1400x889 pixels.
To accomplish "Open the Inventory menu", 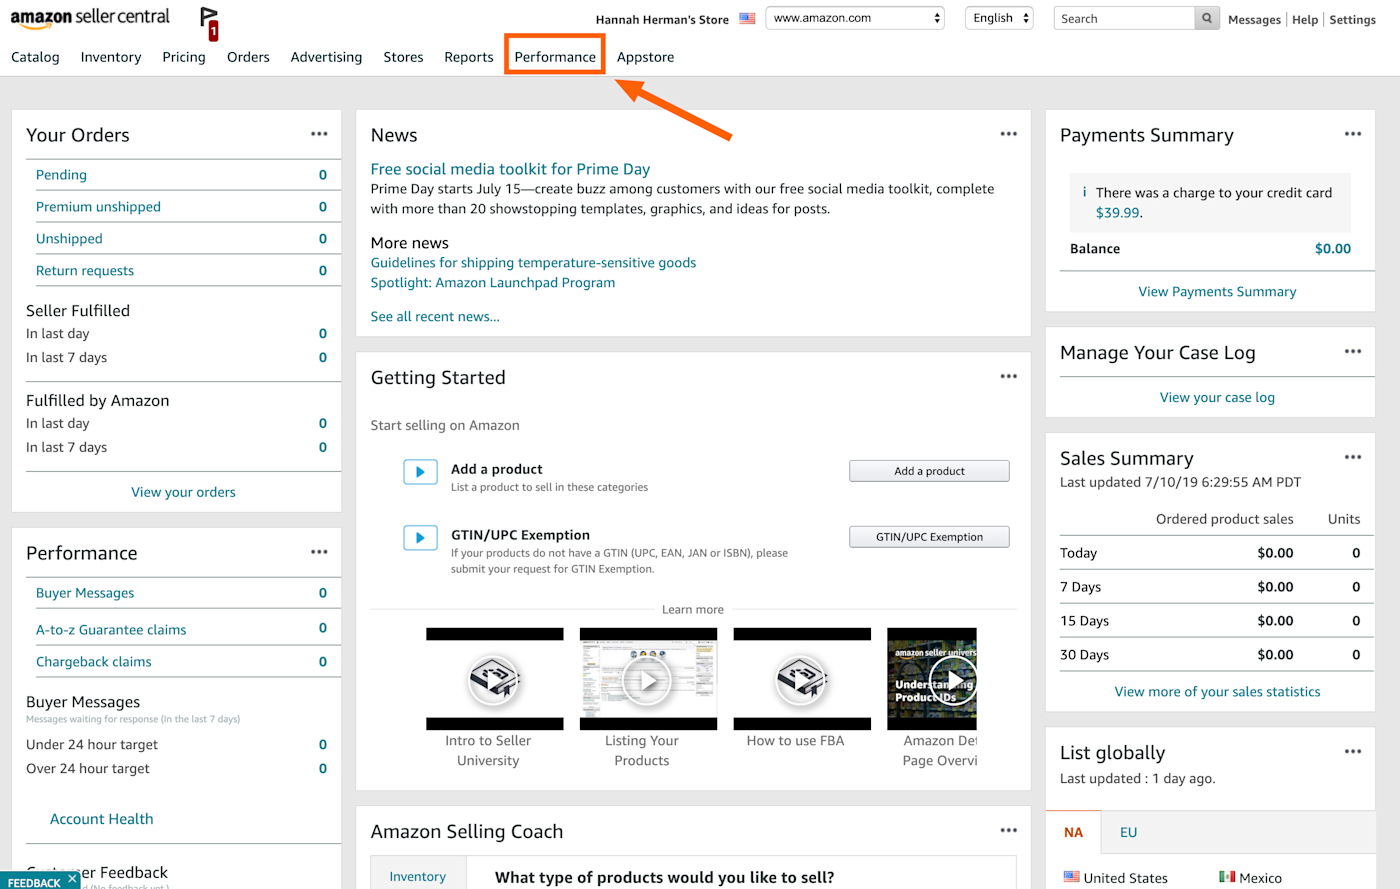I will click(x=111, y=57).
